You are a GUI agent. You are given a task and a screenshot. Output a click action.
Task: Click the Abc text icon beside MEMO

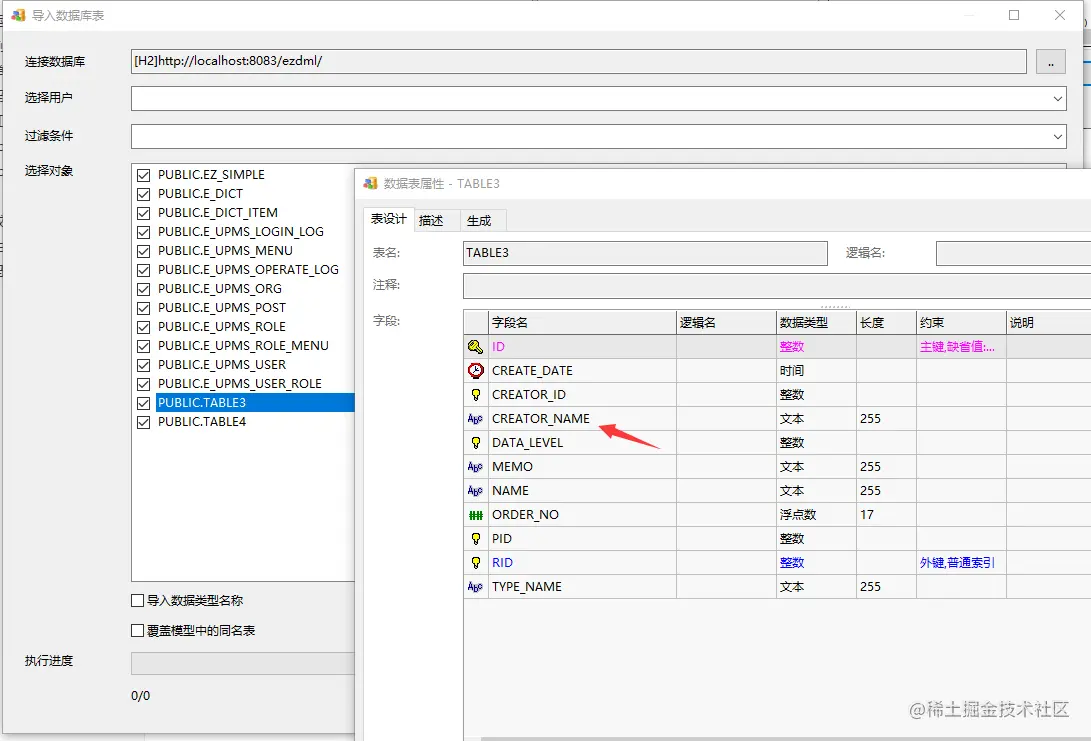click(x=475, y=467)
